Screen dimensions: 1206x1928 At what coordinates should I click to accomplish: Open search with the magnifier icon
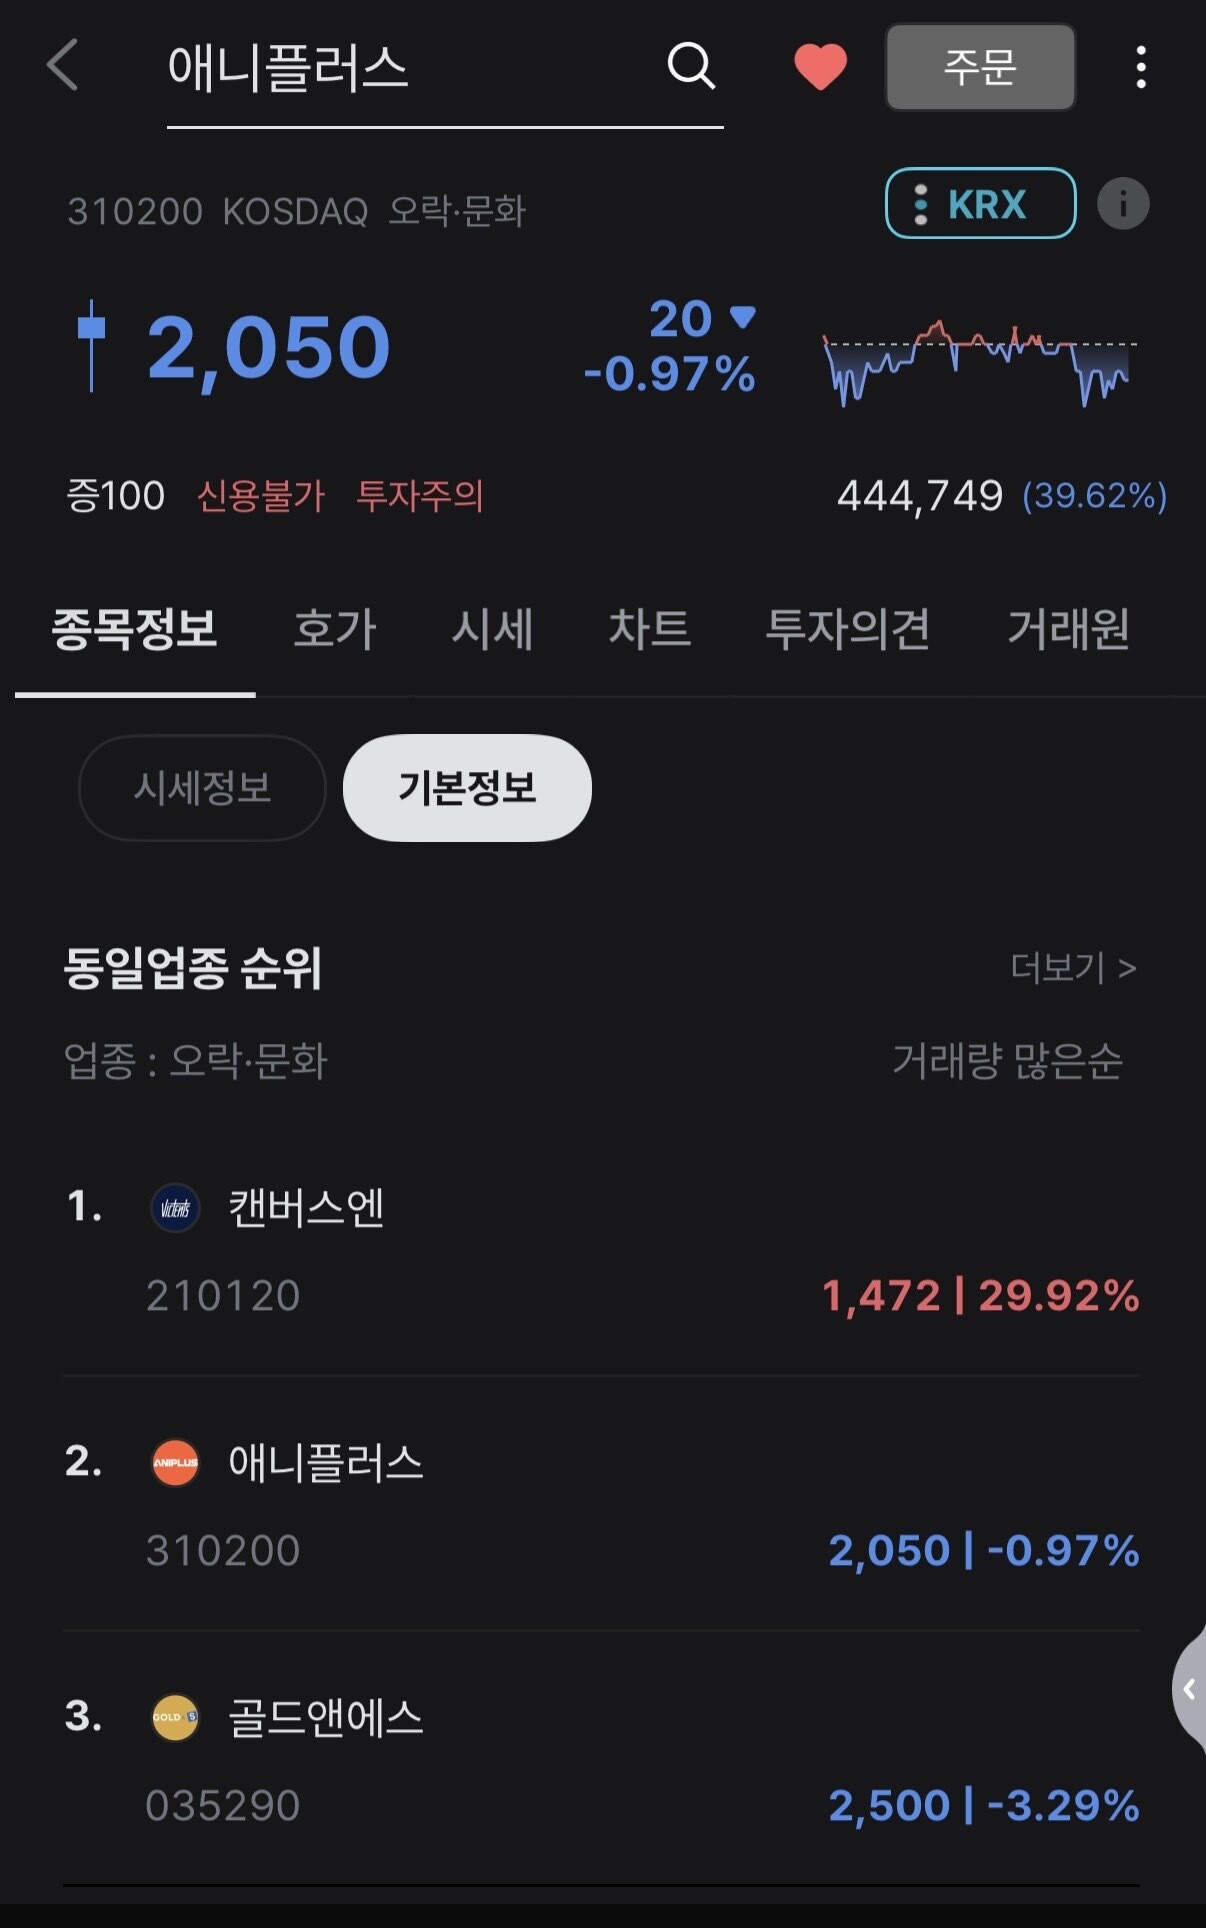tap(691, 66)
